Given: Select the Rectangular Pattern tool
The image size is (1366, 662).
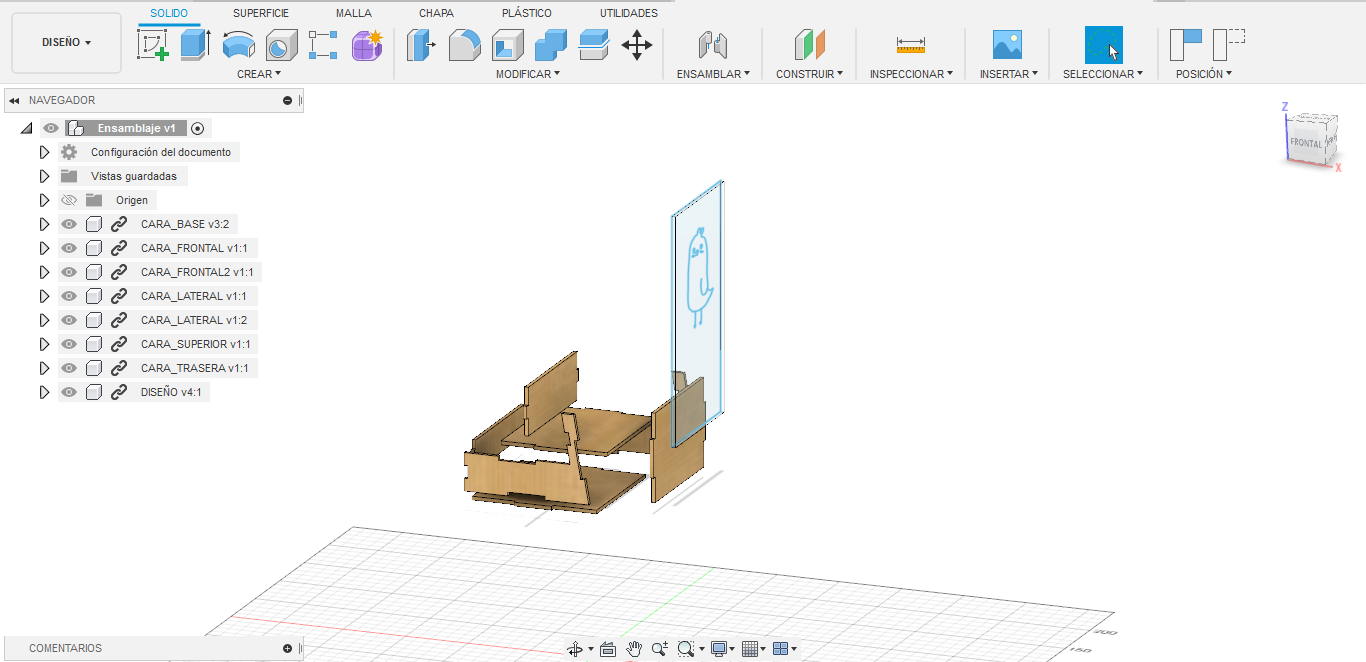Looking at the screenshot, I should pos(324,45).
